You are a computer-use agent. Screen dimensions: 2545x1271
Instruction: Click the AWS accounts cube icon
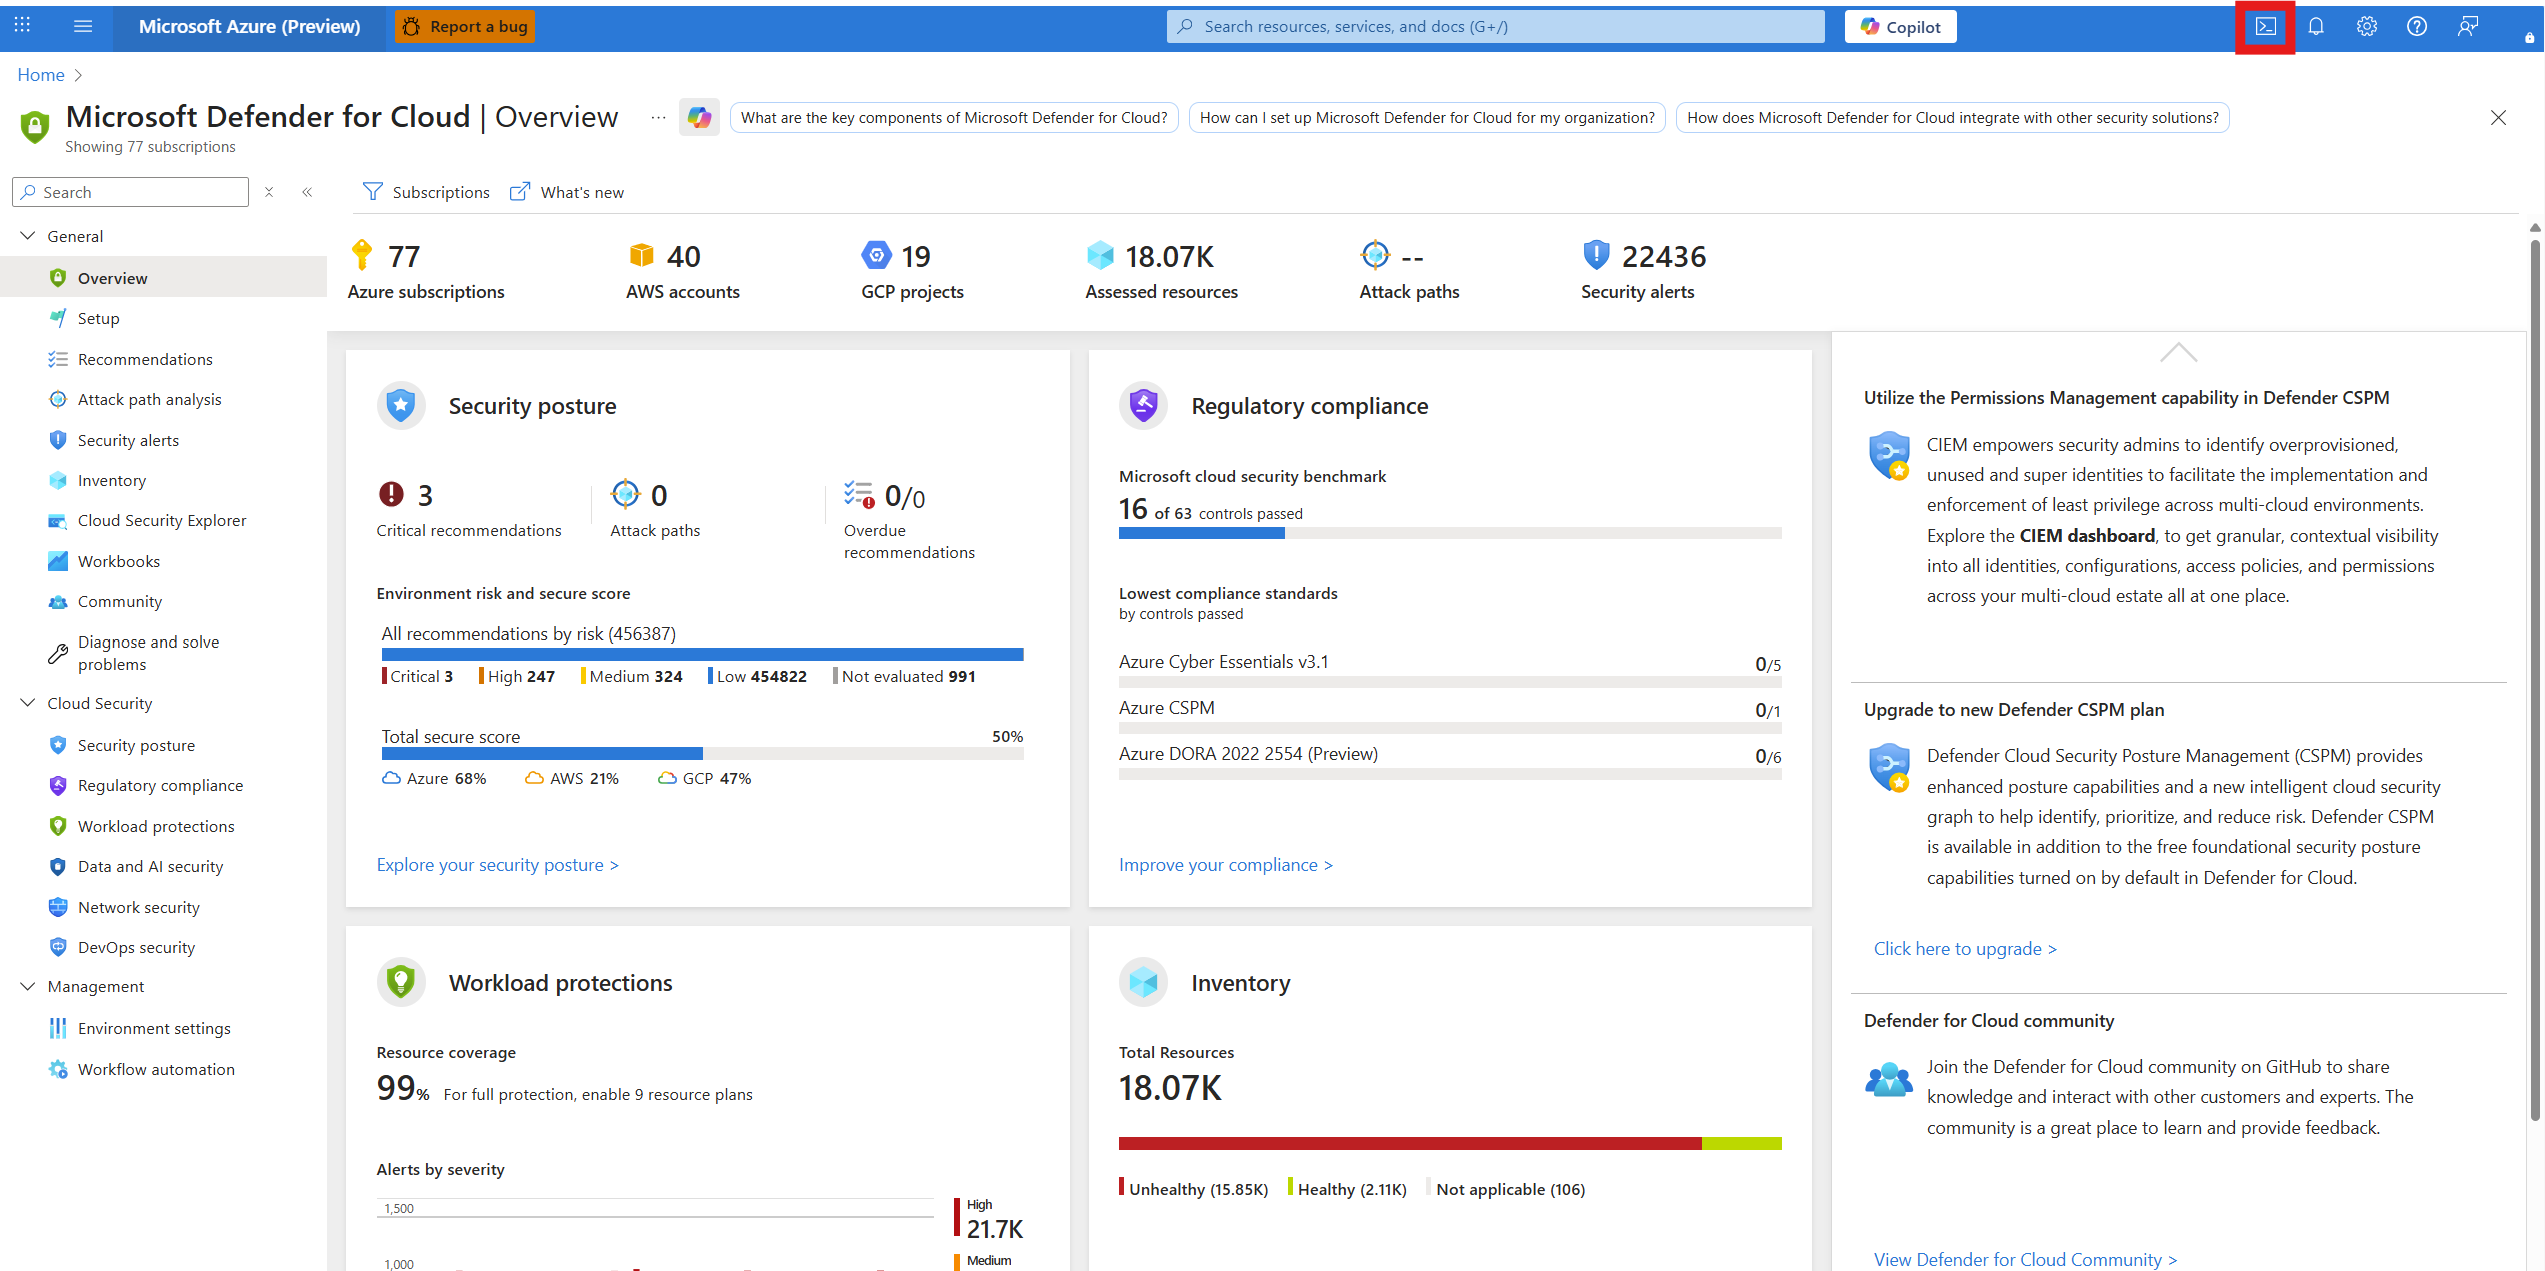tap(642, 255)
